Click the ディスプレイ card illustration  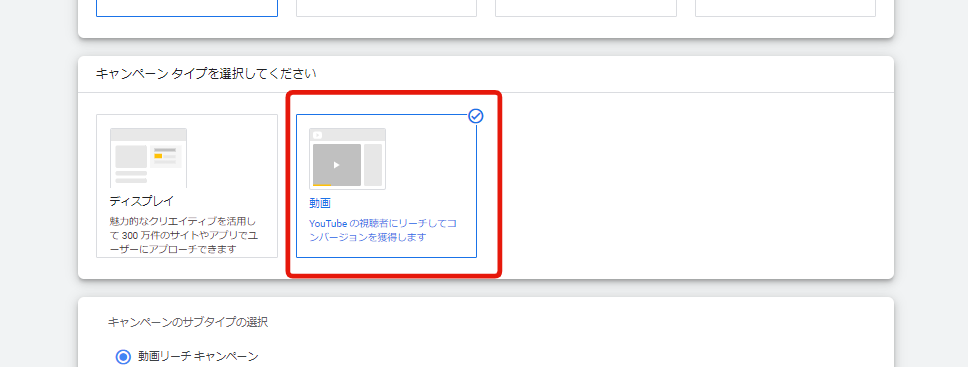[x=148, y=158]
